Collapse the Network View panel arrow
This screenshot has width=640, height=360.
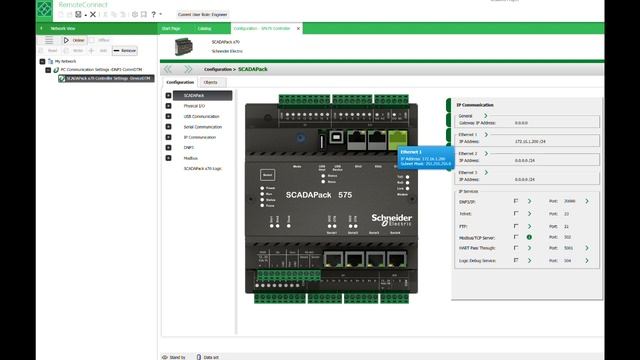[x=41, y=29]
